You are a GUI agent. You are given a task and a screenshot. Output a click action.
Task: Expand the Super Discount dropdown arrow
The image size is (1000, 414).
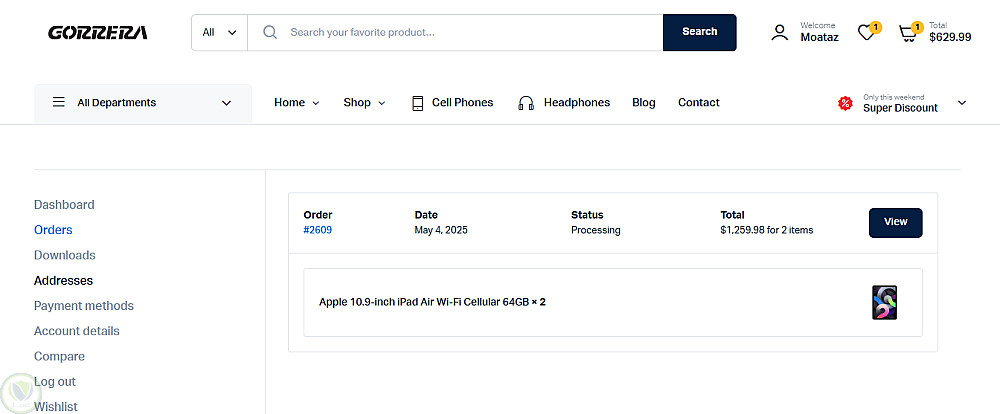(x=962, y=103)
